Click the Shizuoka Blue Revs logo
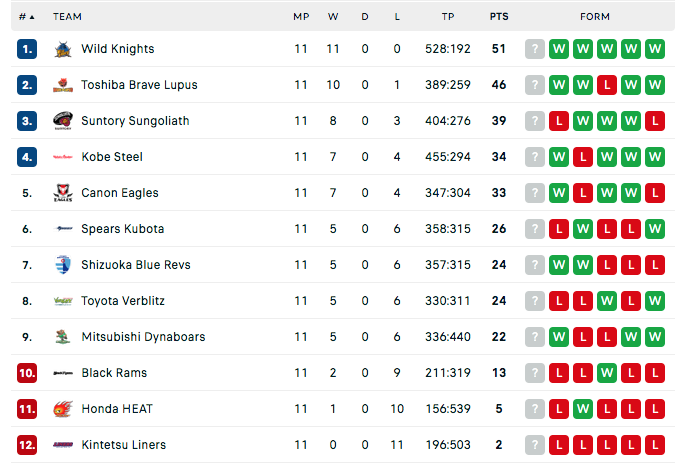 (63, 265)
